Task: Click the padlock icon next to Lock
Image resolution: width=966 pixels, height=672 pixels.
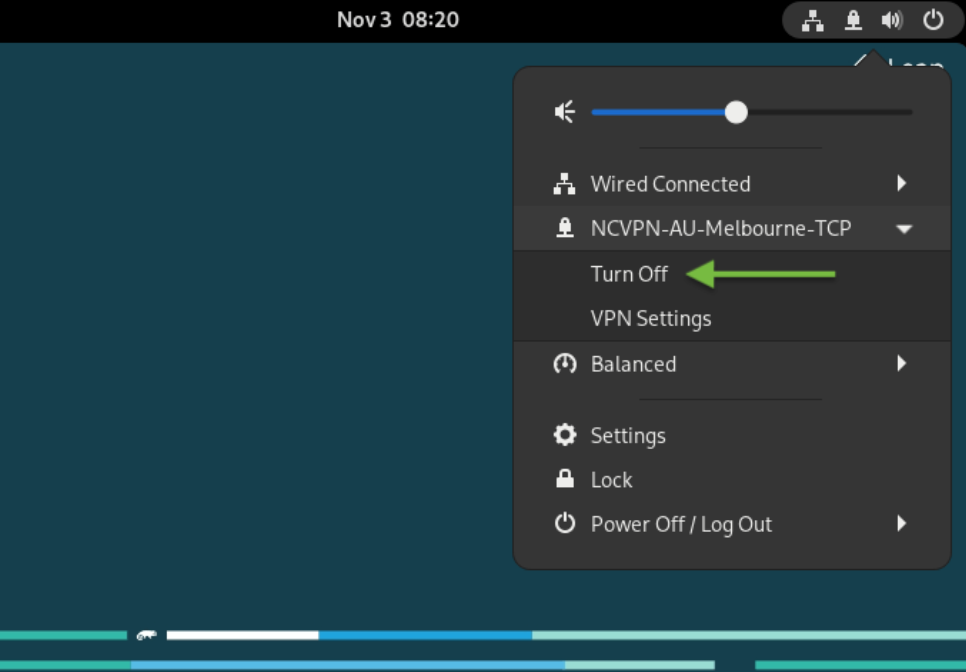Action: 564,479
